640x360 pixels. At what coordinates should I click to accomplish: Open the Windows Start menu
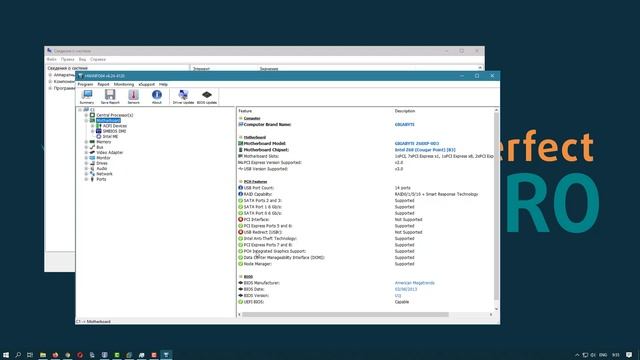click(6, 355)
